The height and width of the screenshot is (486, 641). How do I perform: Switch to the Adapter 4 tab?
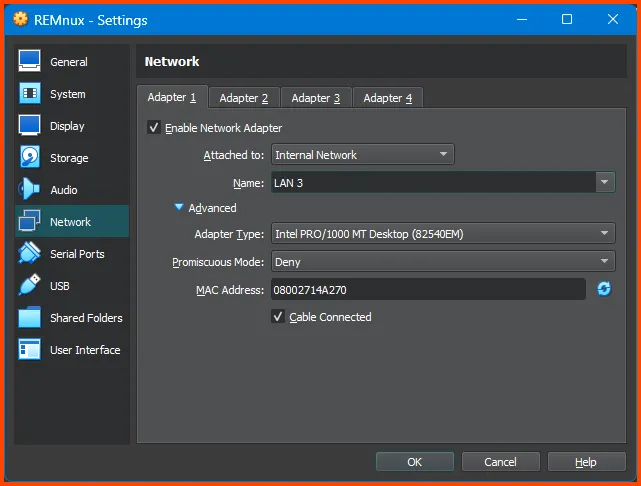(x=388, y=98)
